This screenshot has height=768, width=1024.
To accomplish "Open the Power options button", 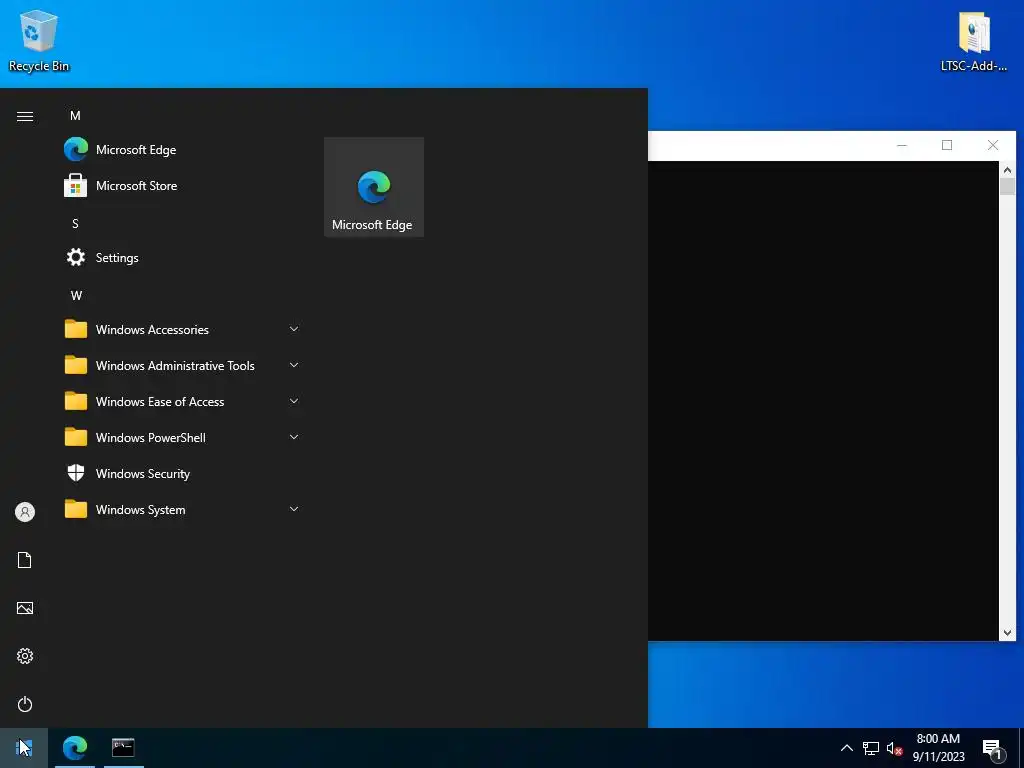I will (x=25, y=704).
